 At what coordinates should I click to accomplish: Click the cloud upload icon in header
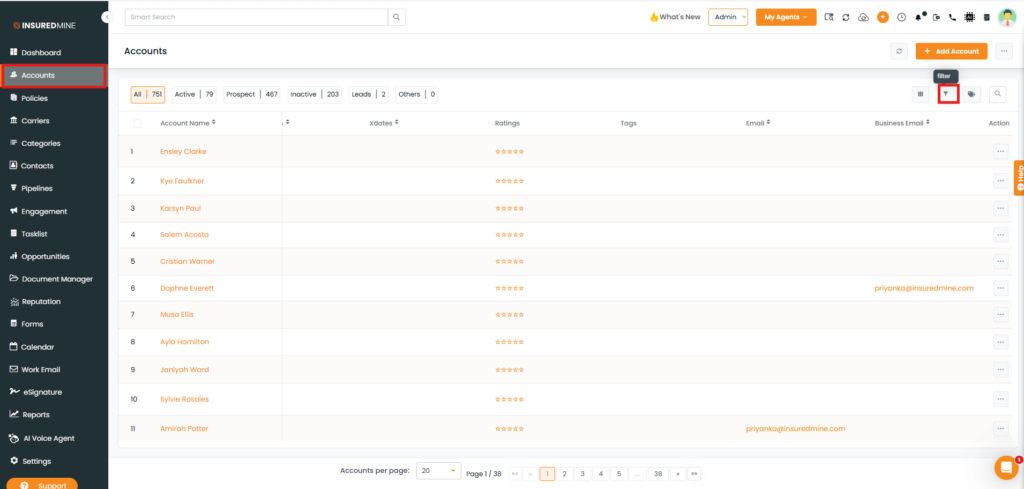point(864,17)
